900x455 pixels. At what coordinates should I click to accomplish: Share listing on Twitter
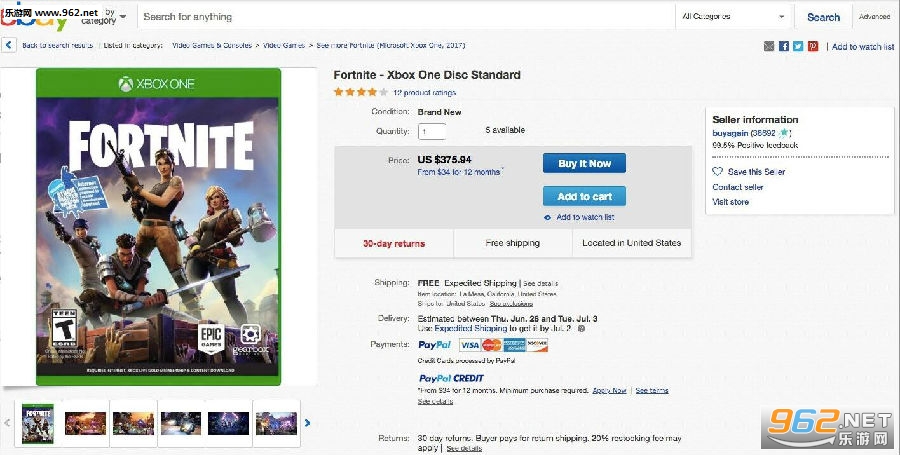pyautogui.click(x=798, y=46)
